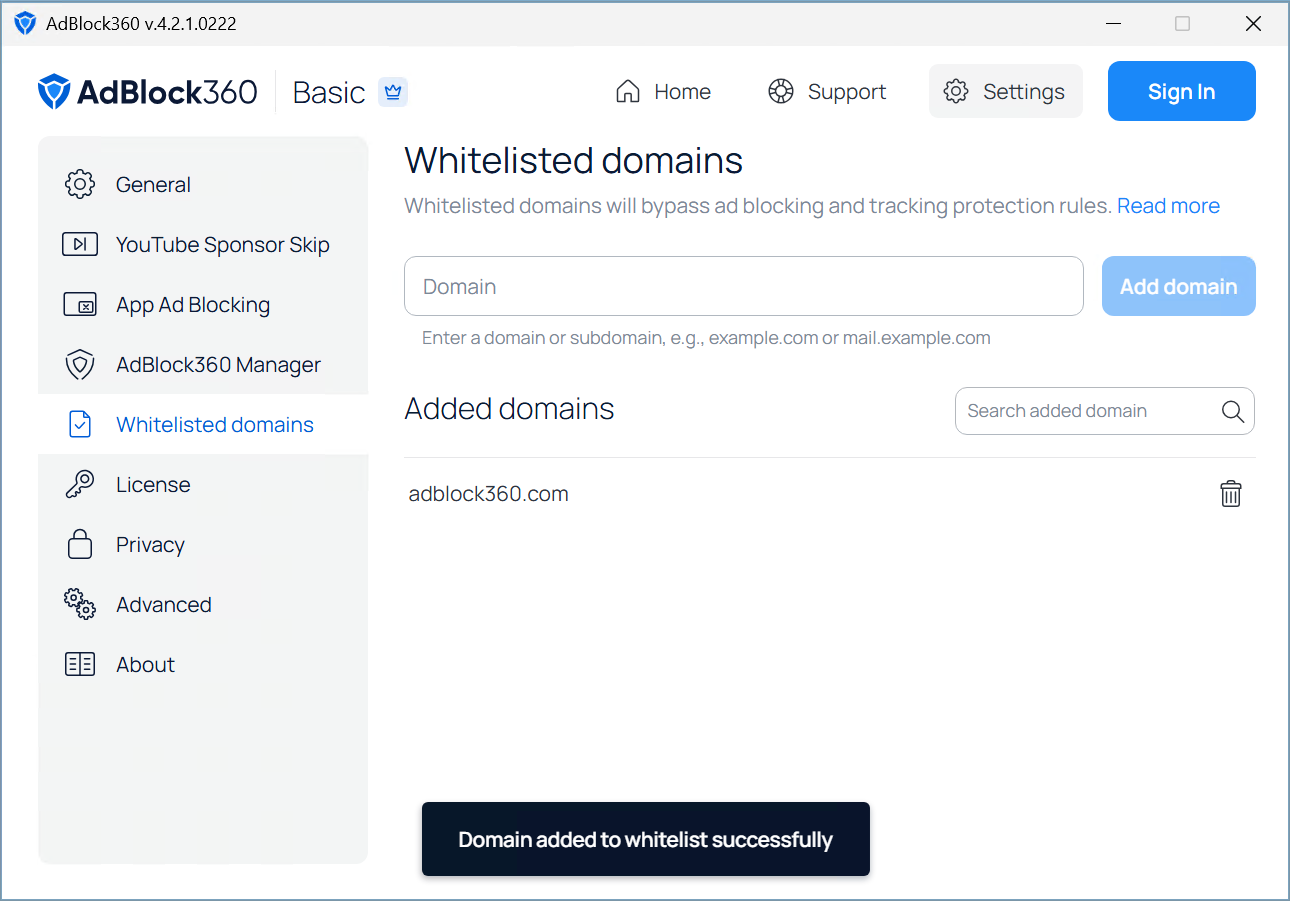Image resolution: width=1290 pixels, height=901 pixels.
Task: Click the Privacy padlock icon
Action: click(x=80, y=544)
